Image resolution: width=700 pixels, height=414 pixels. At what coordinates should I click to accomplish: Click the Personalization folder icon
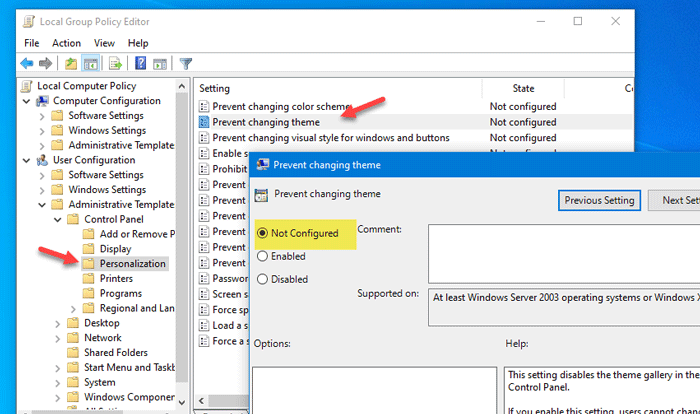[88, 263]
